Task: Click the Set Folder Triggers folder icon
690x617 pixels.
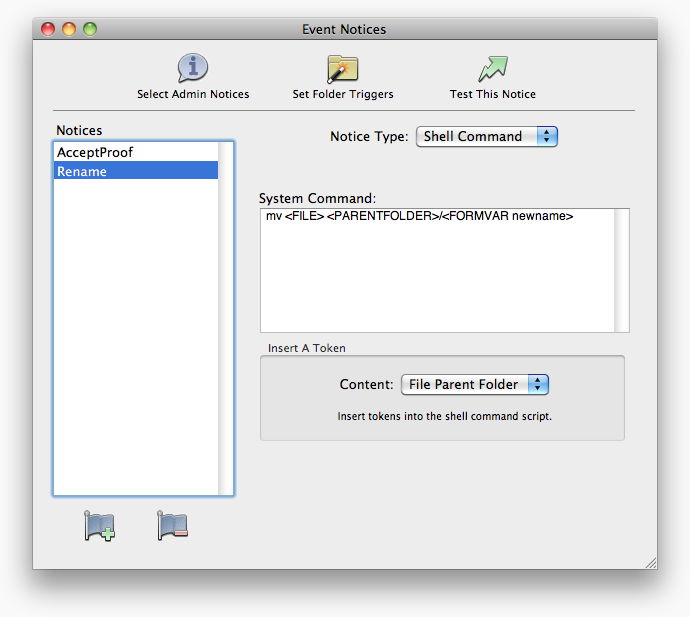Action: pos(342,68)
